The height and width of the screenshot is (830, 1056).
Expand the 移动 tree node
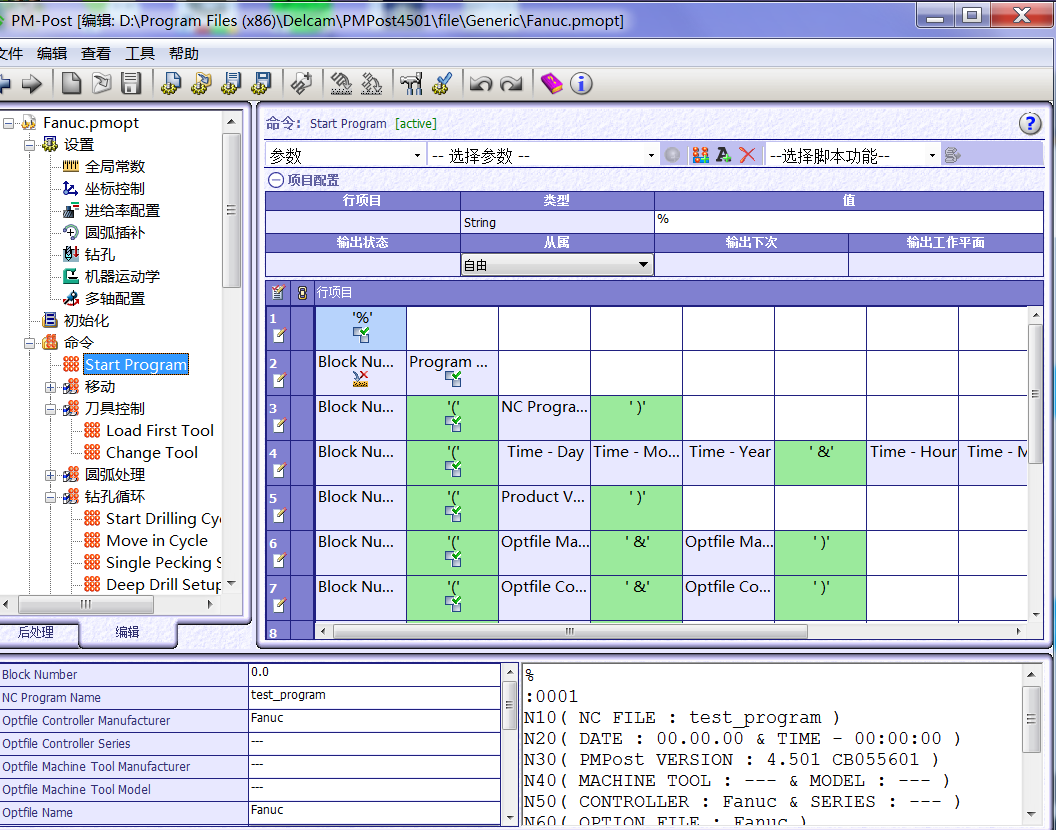[x=51, y=387]
